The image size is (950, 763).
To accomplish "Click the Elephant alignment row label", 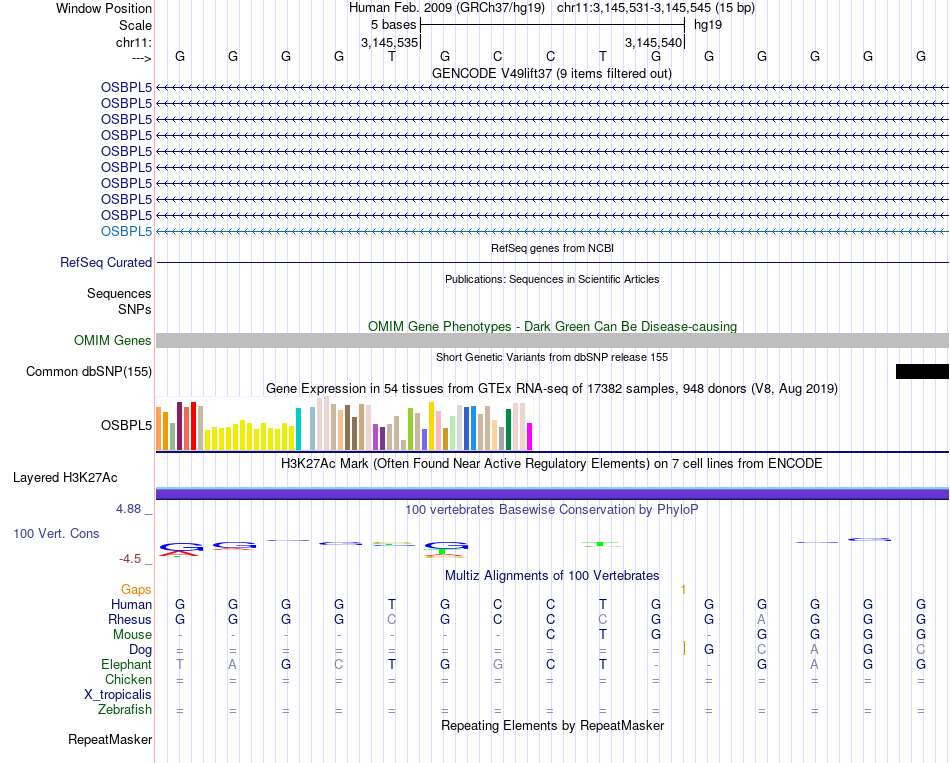I will 126,664.
